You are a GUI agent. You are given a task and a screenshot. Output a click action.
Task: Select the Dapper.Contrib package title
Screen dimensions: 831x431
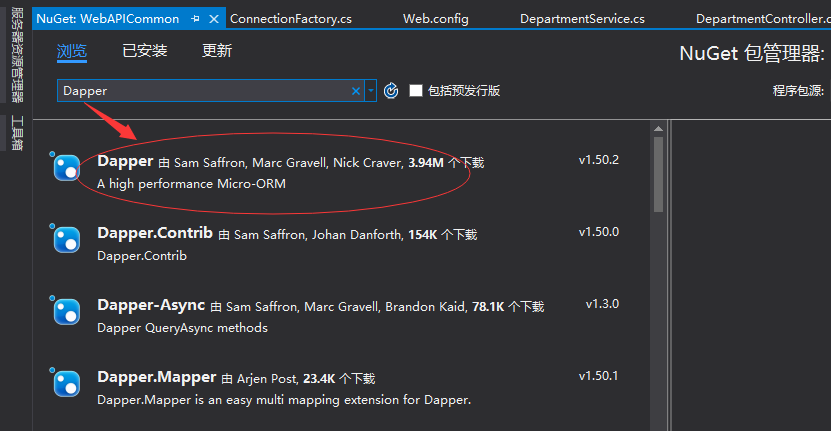[155, 233]
